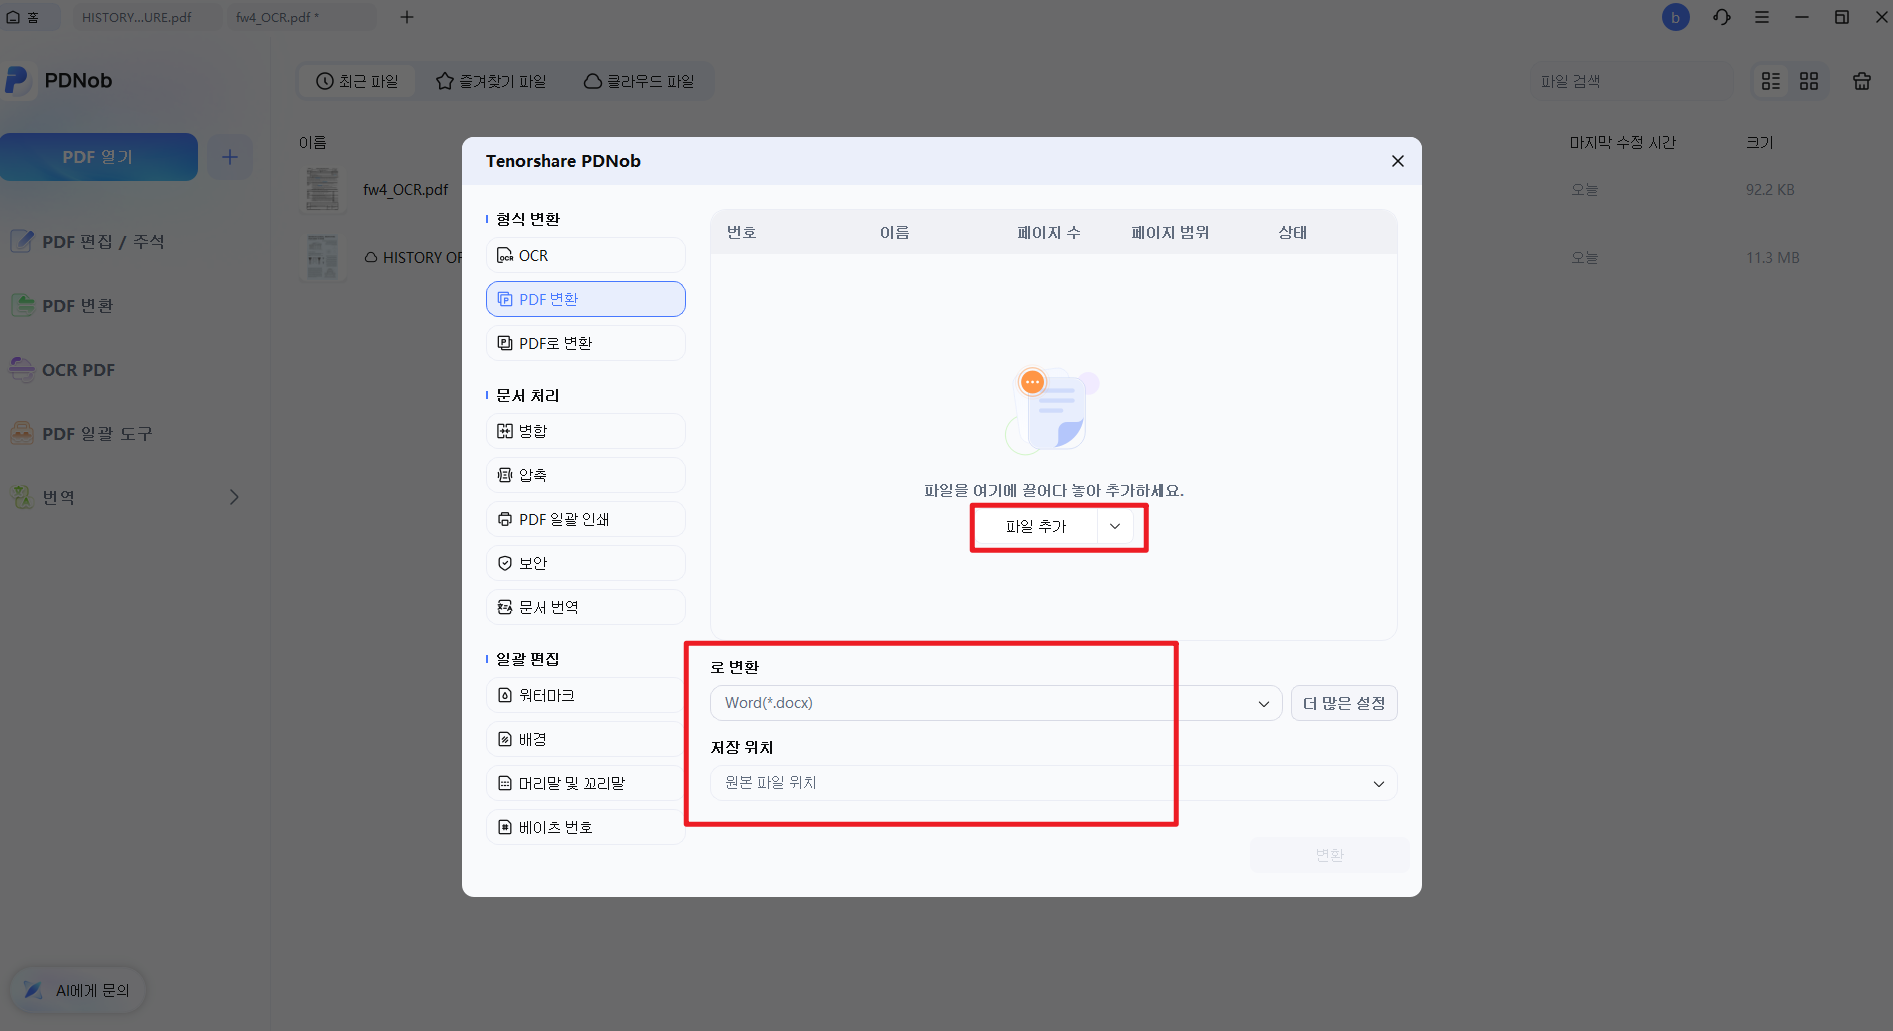Click the 더 많은 설정 button
Screen dimensions: 1893x1031
(x=1344, y=703)
